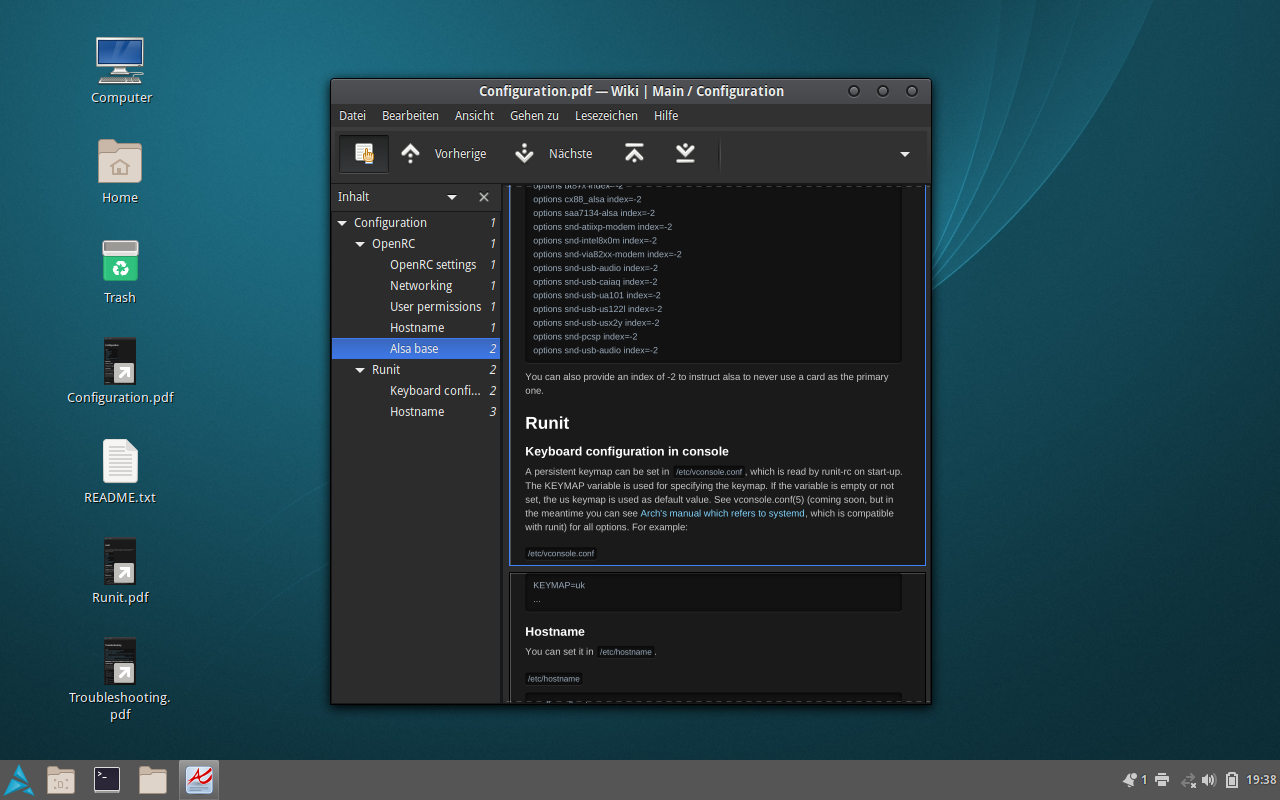Open Trash desktop icon
The image size is (1280, 800).
click(x=120, y=271)
